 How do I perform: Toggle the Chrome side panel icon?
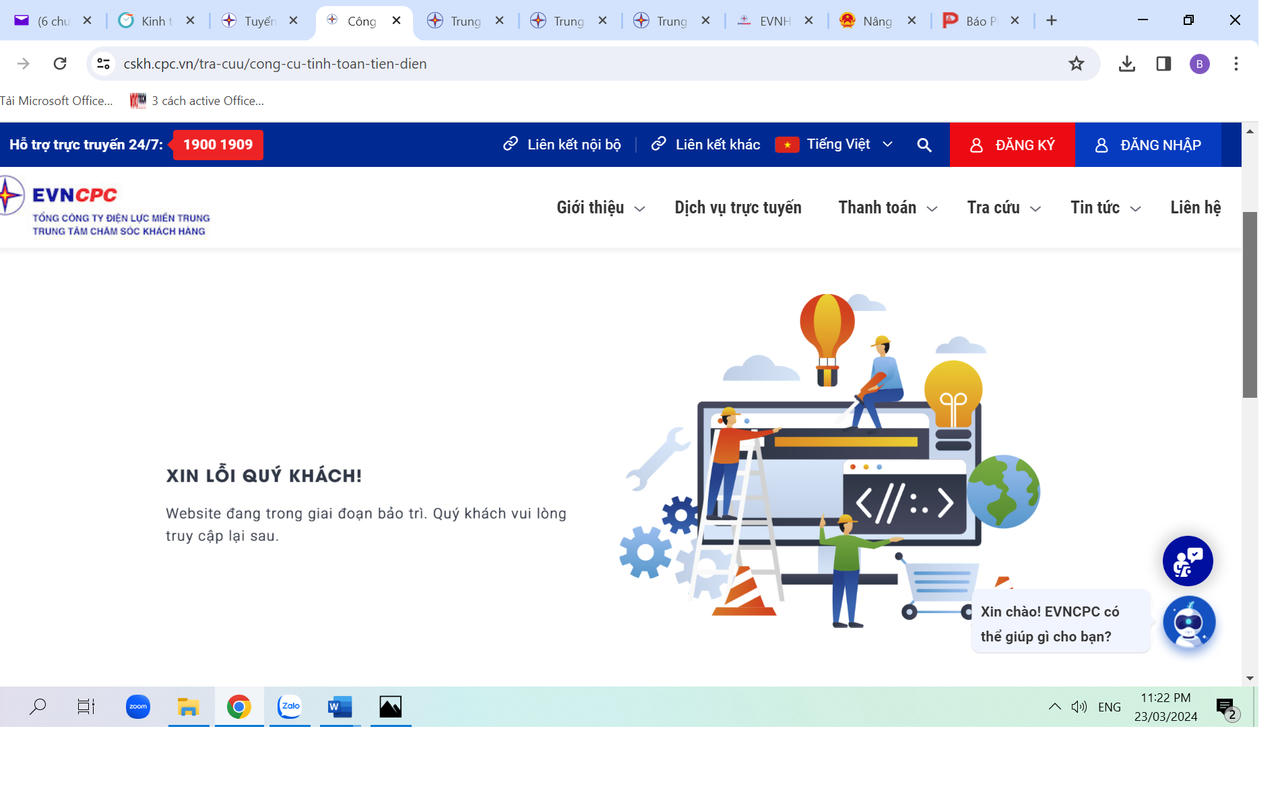pyautogui.click(x=1163, y=64)
